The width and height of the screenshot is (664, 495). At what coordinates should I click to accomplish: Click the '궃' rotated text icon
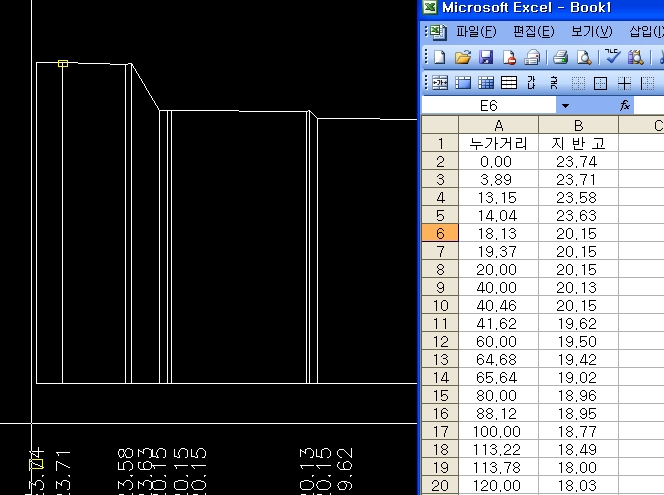554,83
